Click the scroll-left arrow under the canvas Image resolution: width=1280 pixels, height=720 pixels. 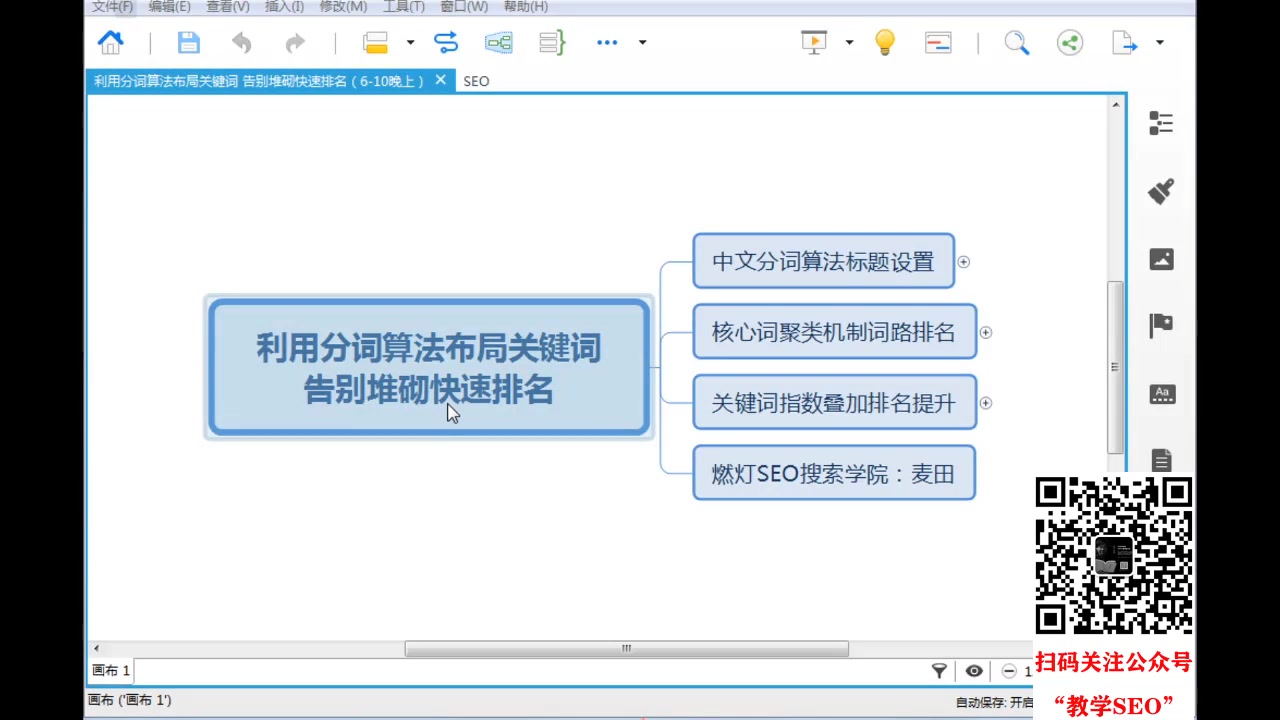pos(96,648)
